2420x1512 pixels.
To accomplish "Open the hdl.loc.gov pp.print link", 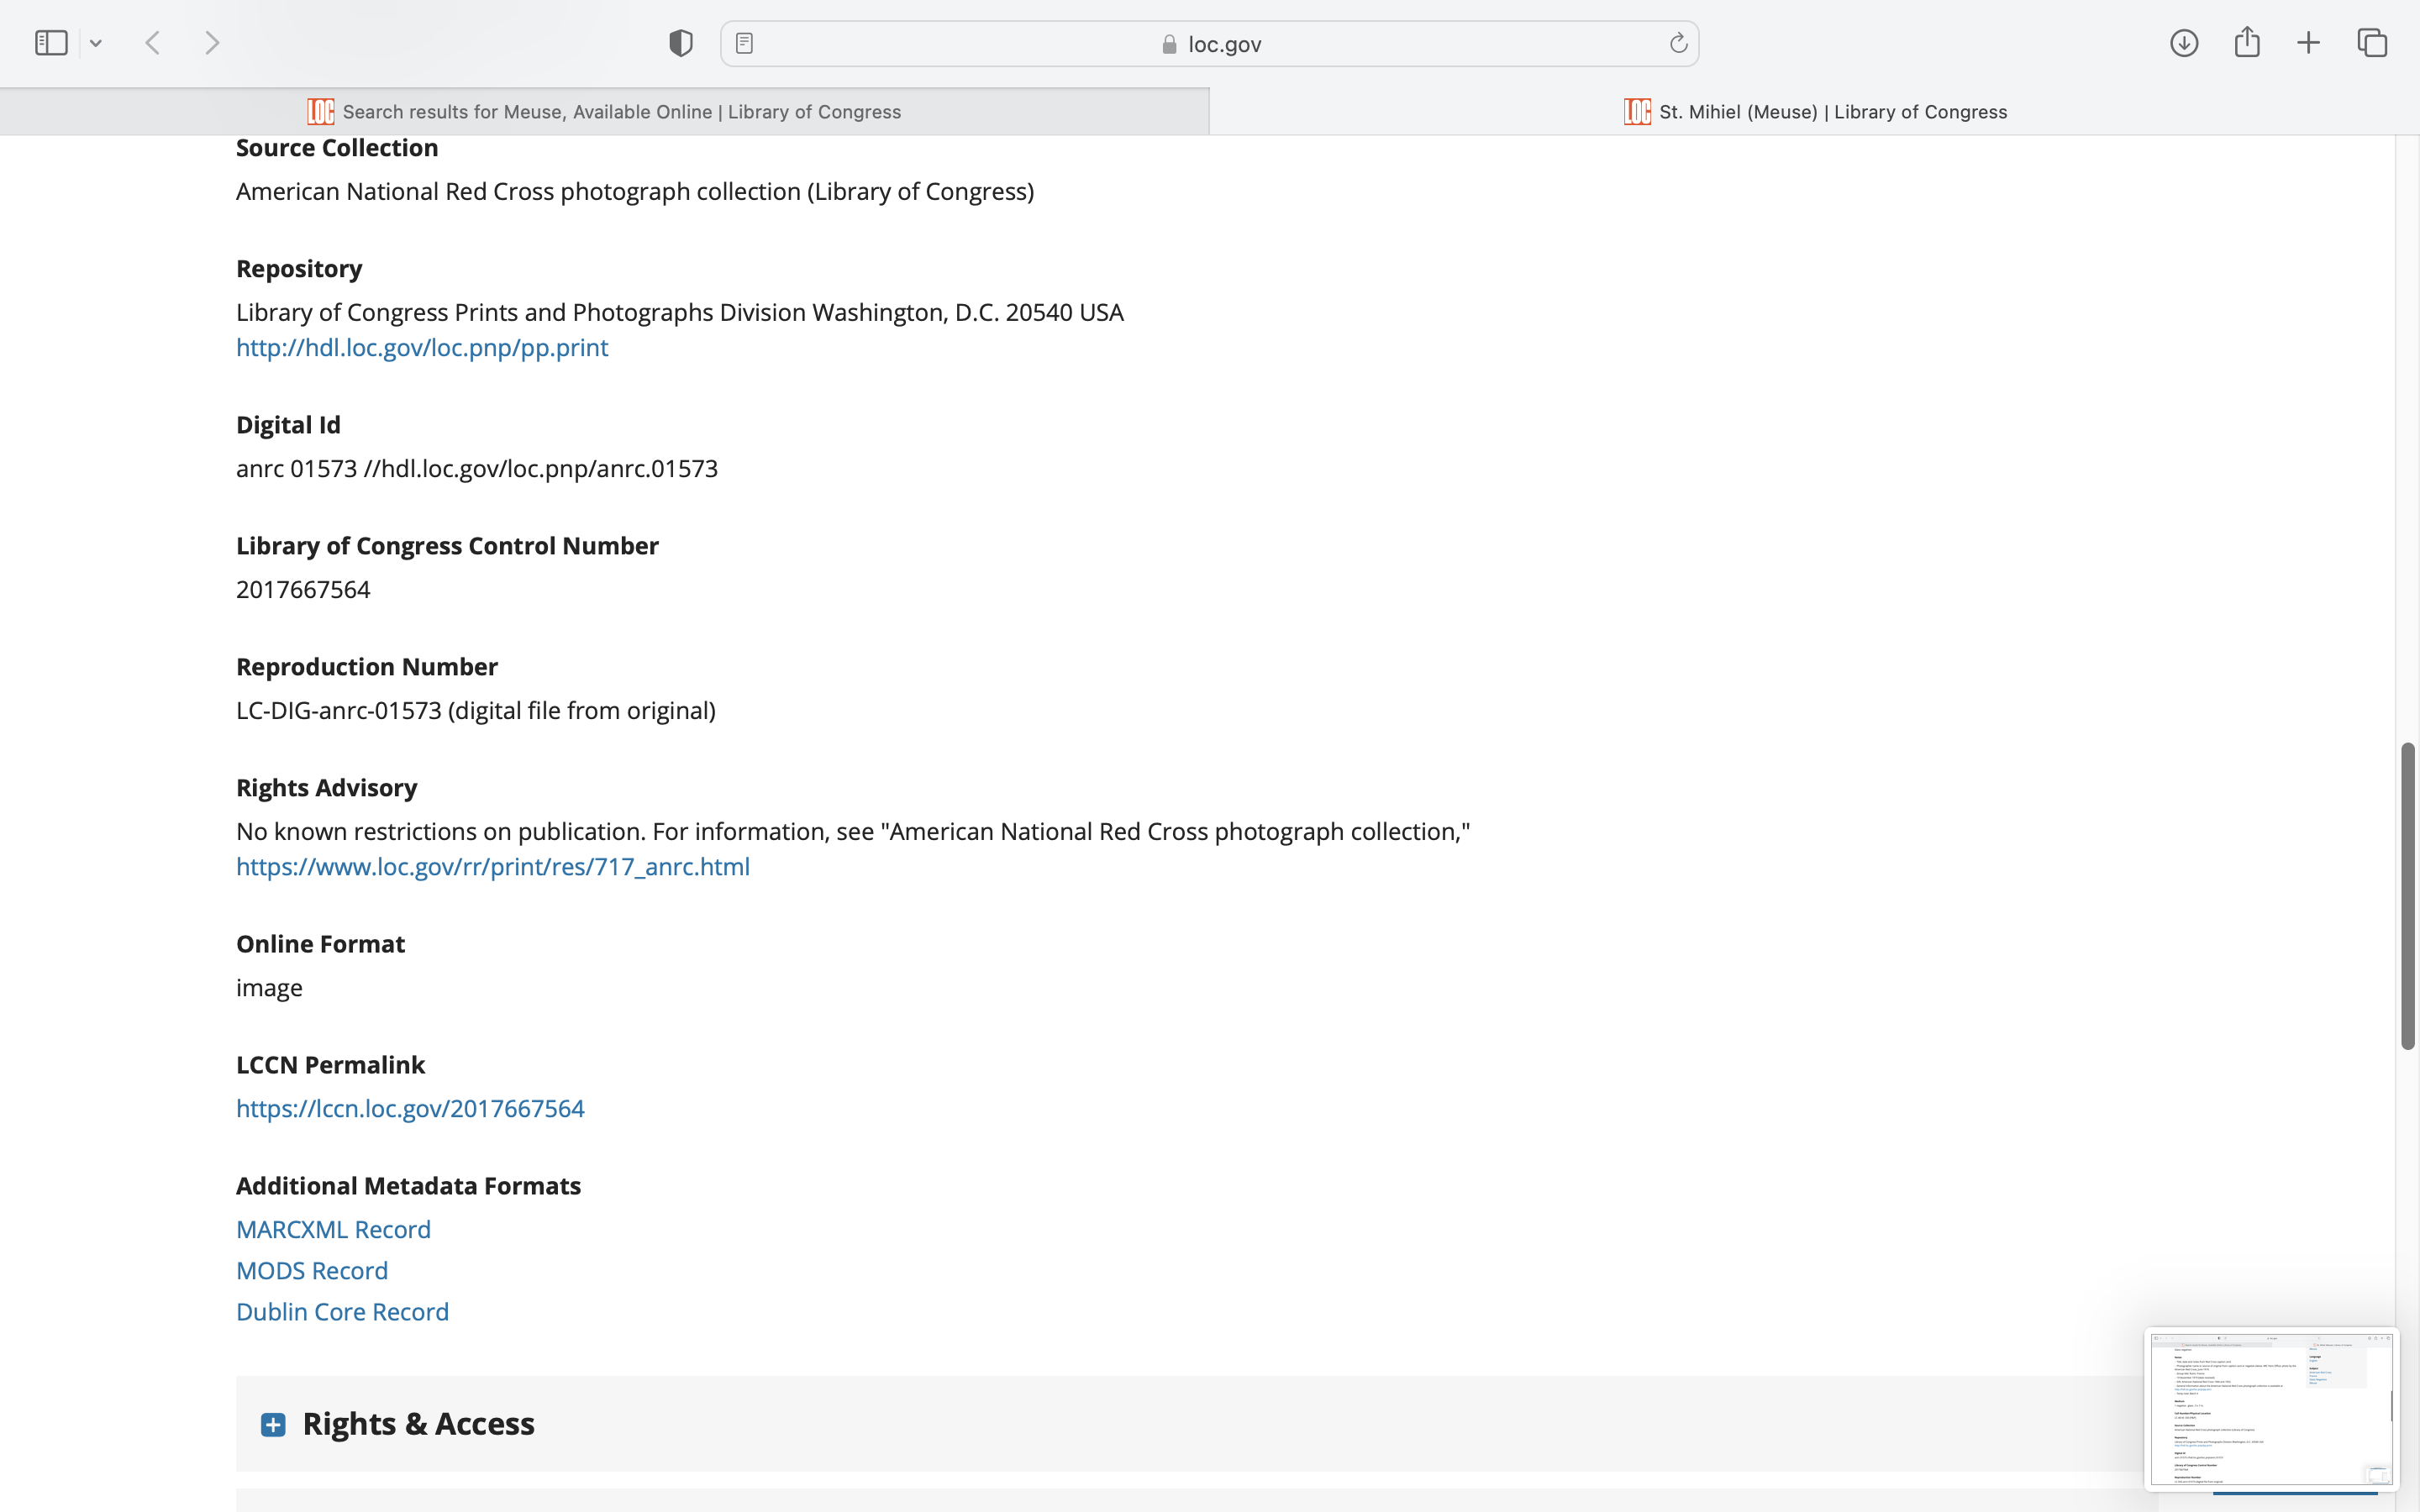I will pos(421,347).
